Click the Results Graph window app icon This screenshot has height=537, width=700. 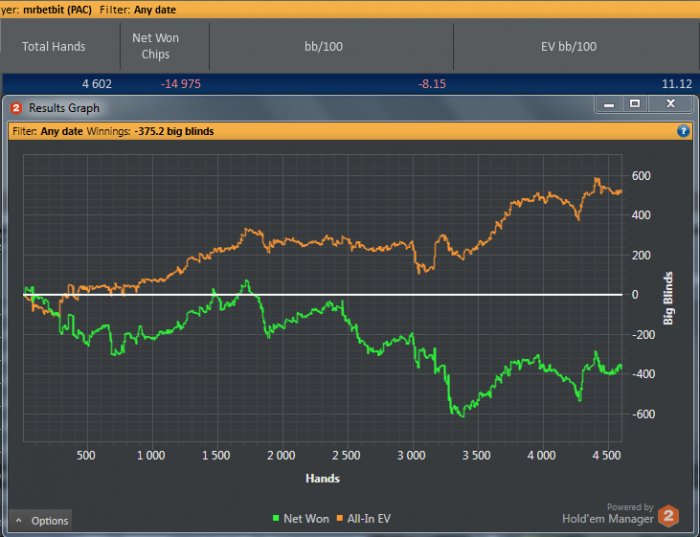(x=16, y=107)
